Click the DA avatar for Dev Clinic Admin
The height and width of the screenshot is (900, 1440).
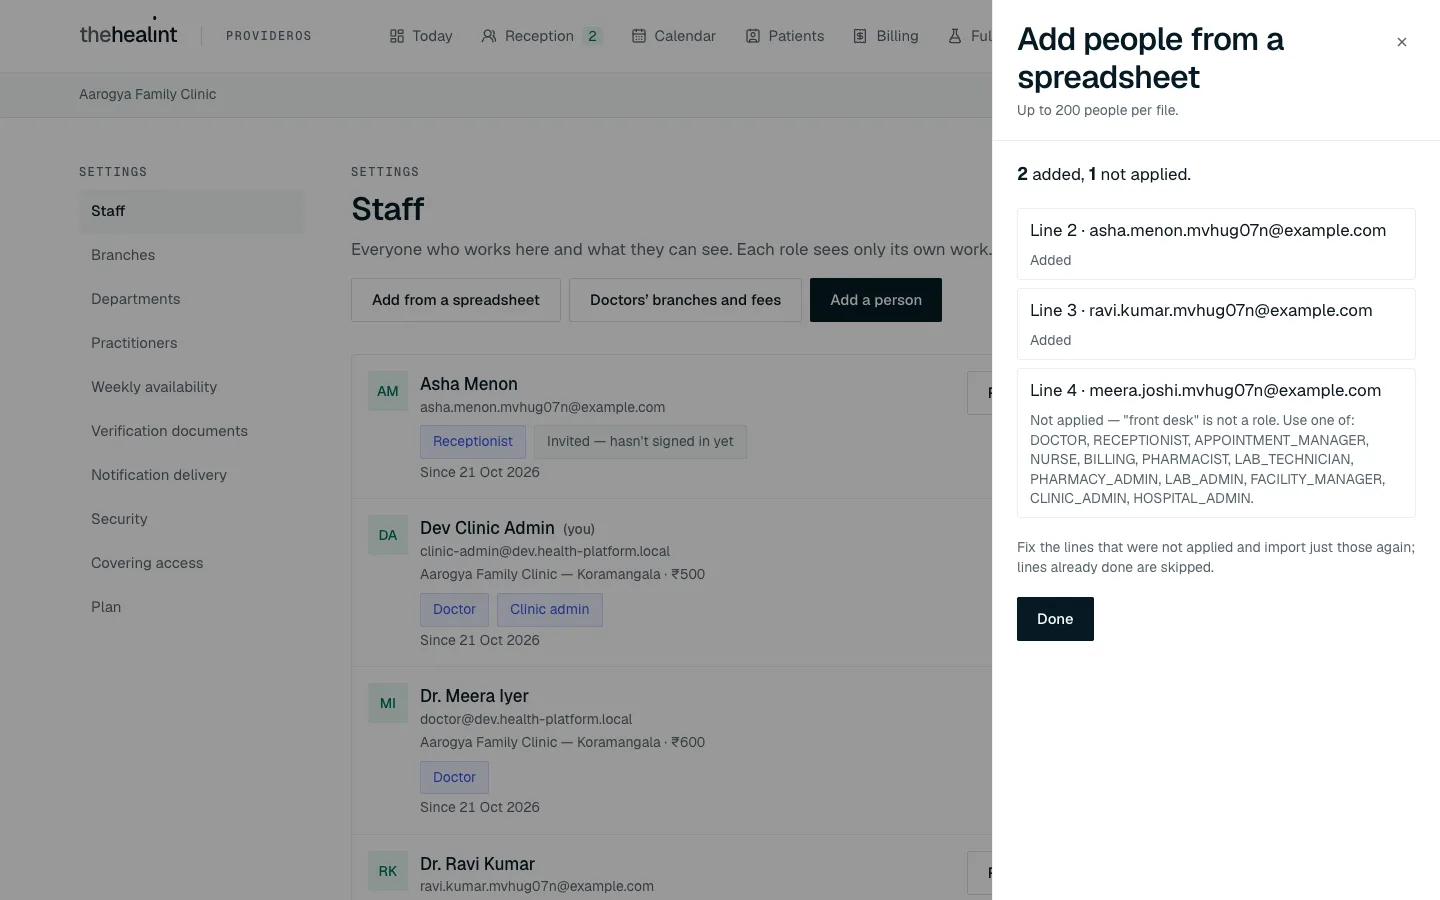tap(388, 535)
